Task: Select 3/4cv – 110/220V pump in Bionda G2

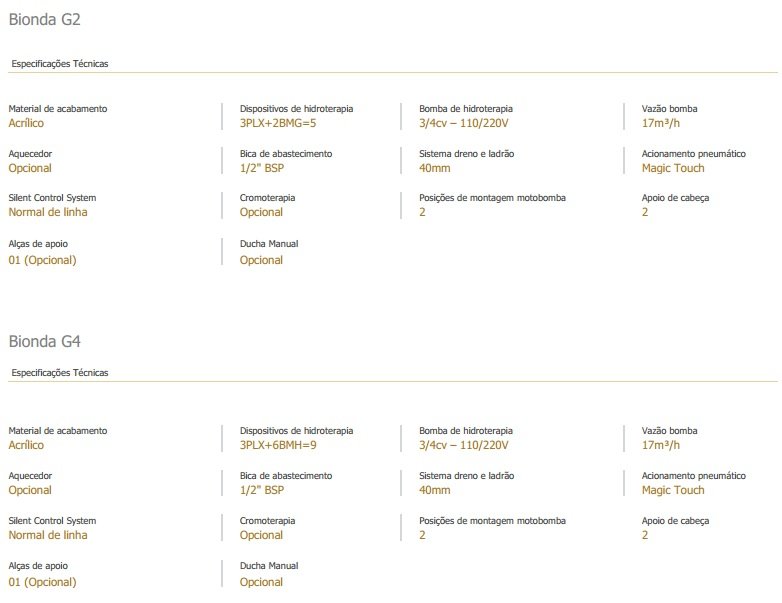Action: tap(464, 123)
